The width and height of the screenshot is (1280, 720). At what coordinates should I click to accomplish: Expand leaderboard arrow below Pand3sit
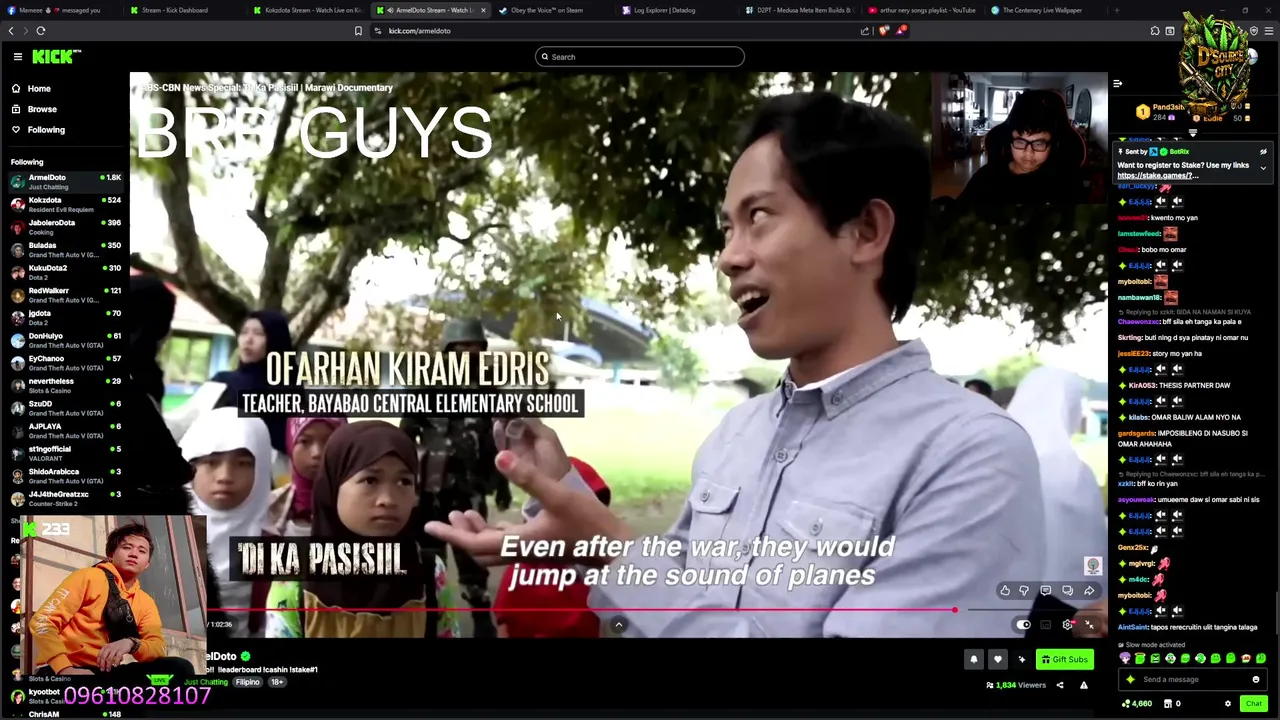click(1192, 133)
